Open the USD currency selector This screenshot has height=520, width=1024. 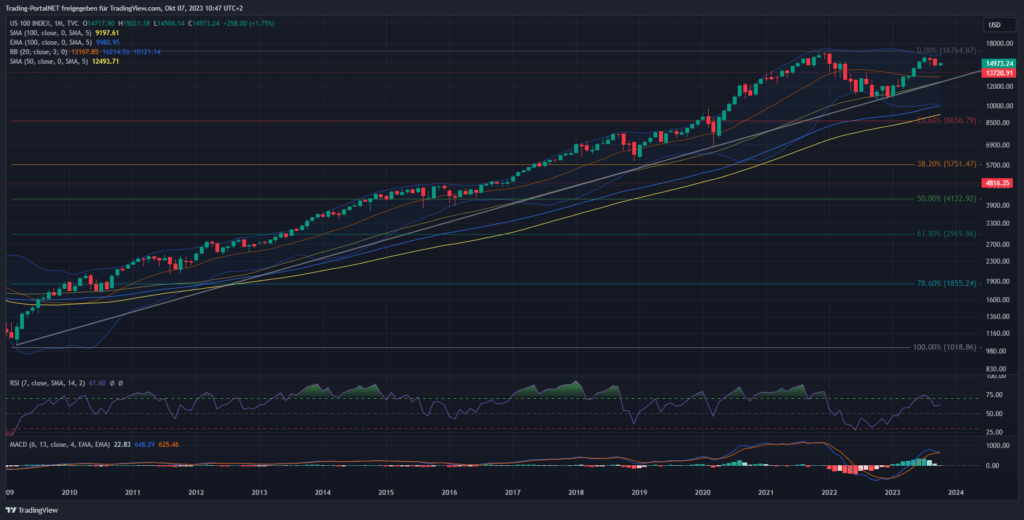(x=994, y=24)
